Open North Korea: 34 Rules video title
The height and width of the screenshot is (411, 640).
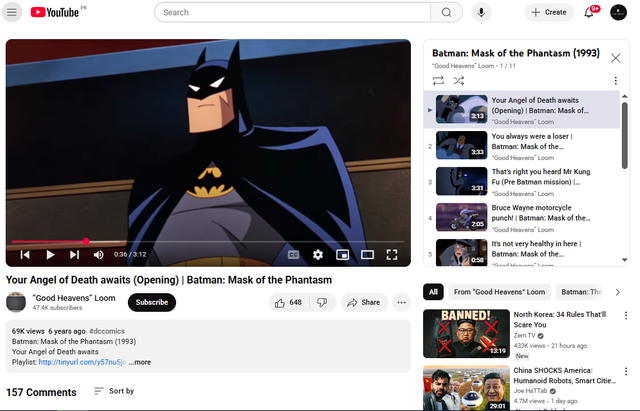(560, 320)
